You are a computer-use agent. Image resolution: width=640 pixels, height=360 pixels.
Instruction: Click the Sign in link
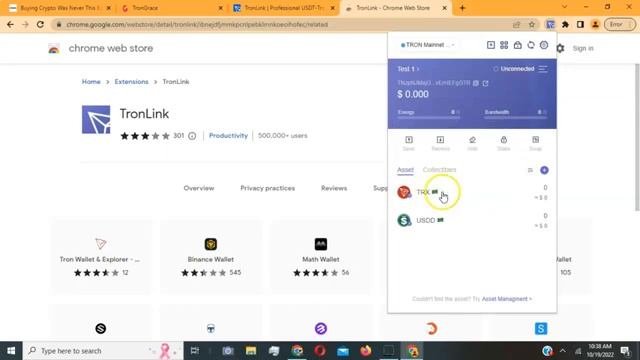583,48
